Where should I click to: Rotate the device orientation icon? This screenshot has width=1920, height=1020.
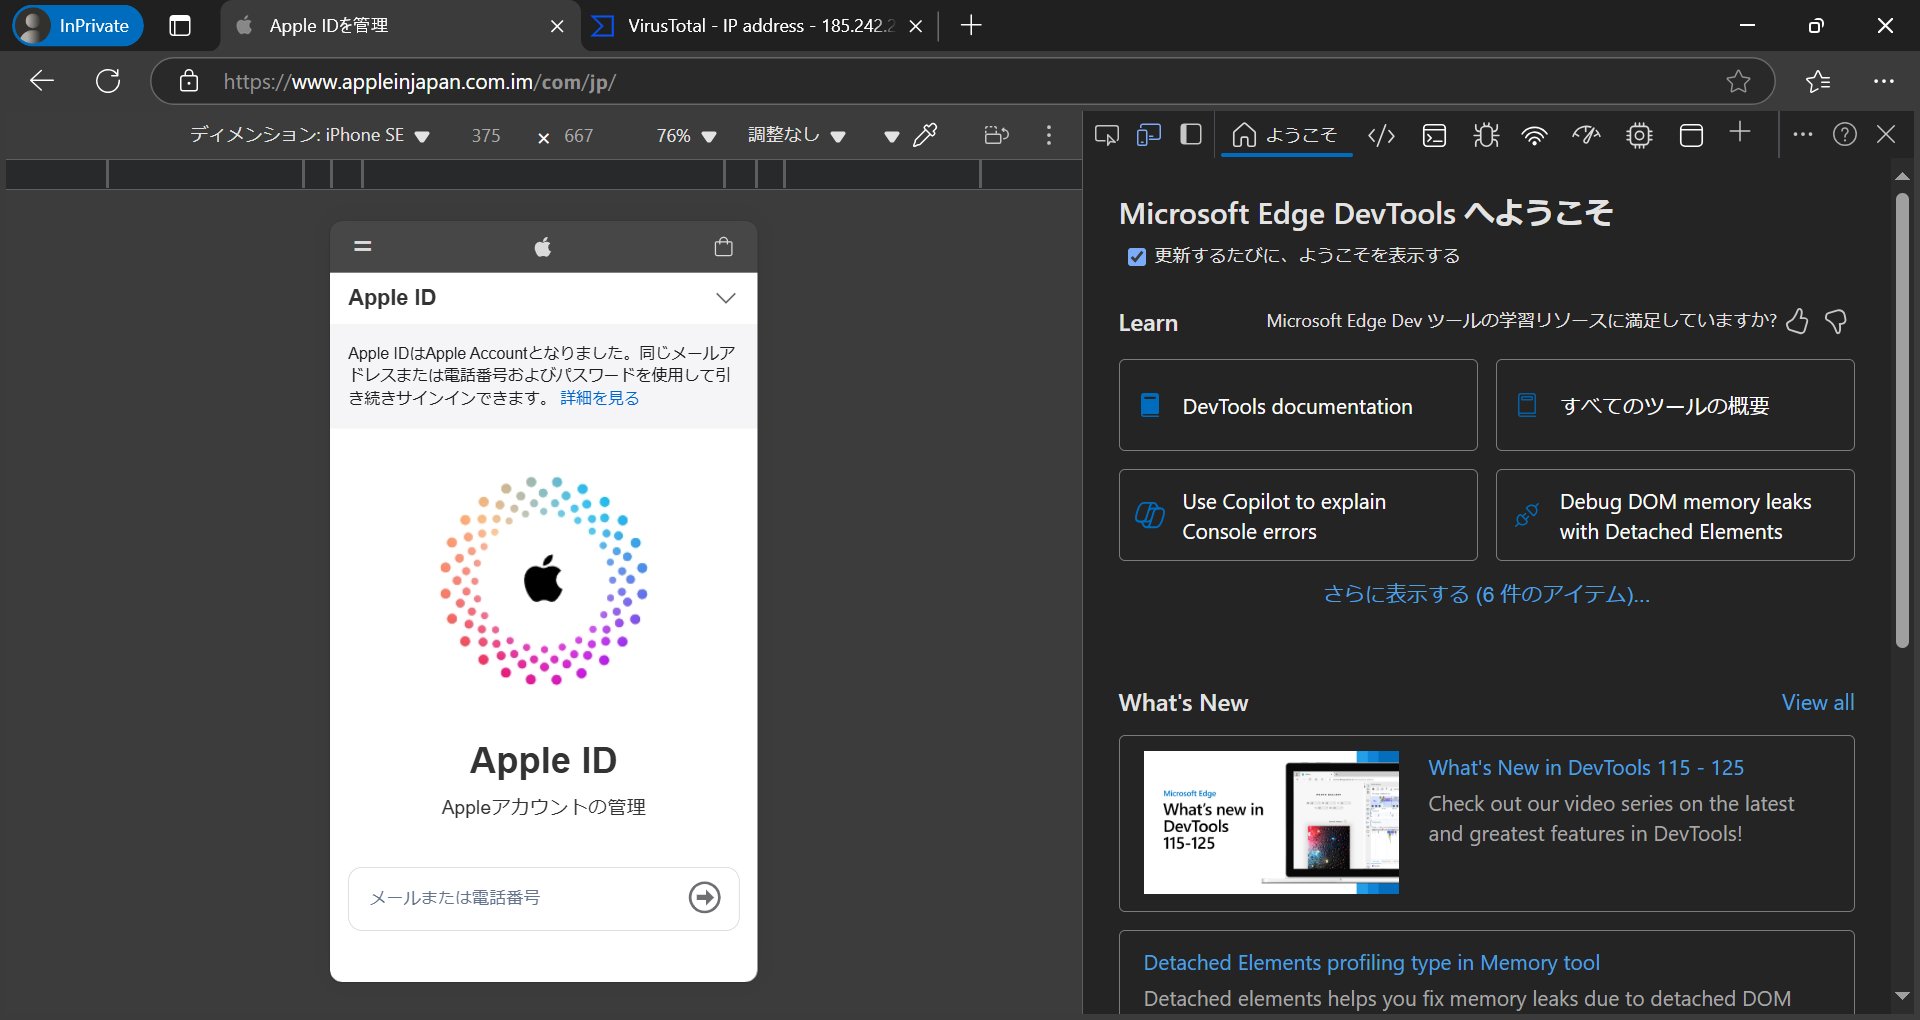(996, 135)
